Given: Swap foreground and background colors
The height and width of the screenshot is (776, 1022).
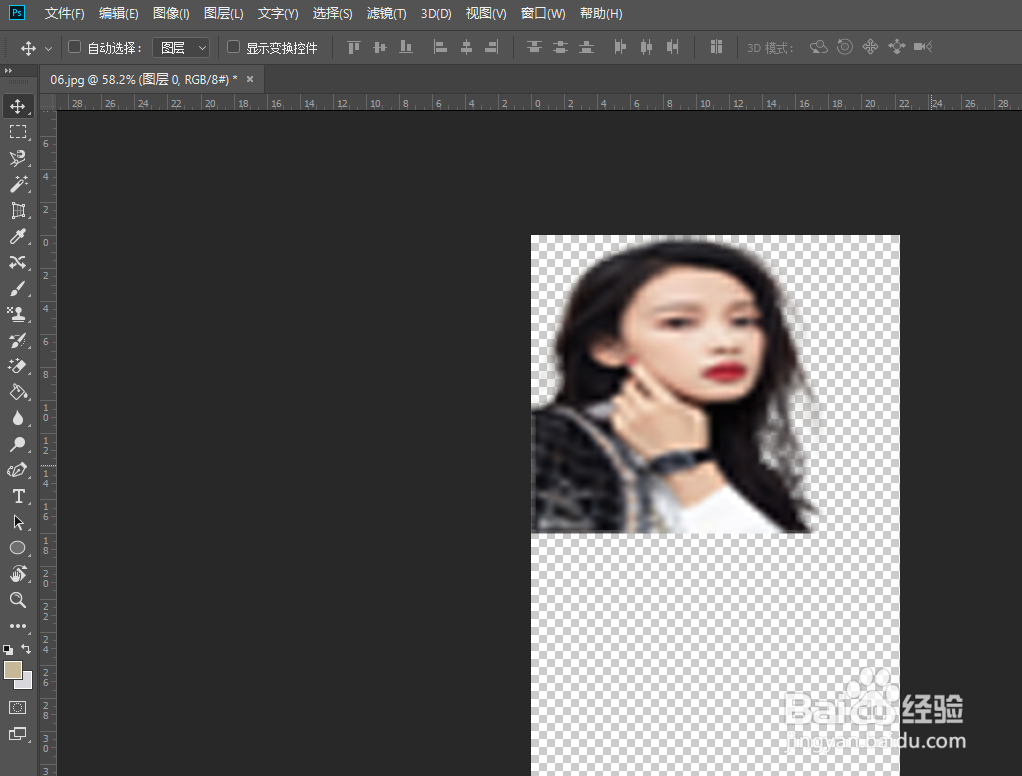Looking at the screenshot, I should pyautogui.click(x=26, y=649).
